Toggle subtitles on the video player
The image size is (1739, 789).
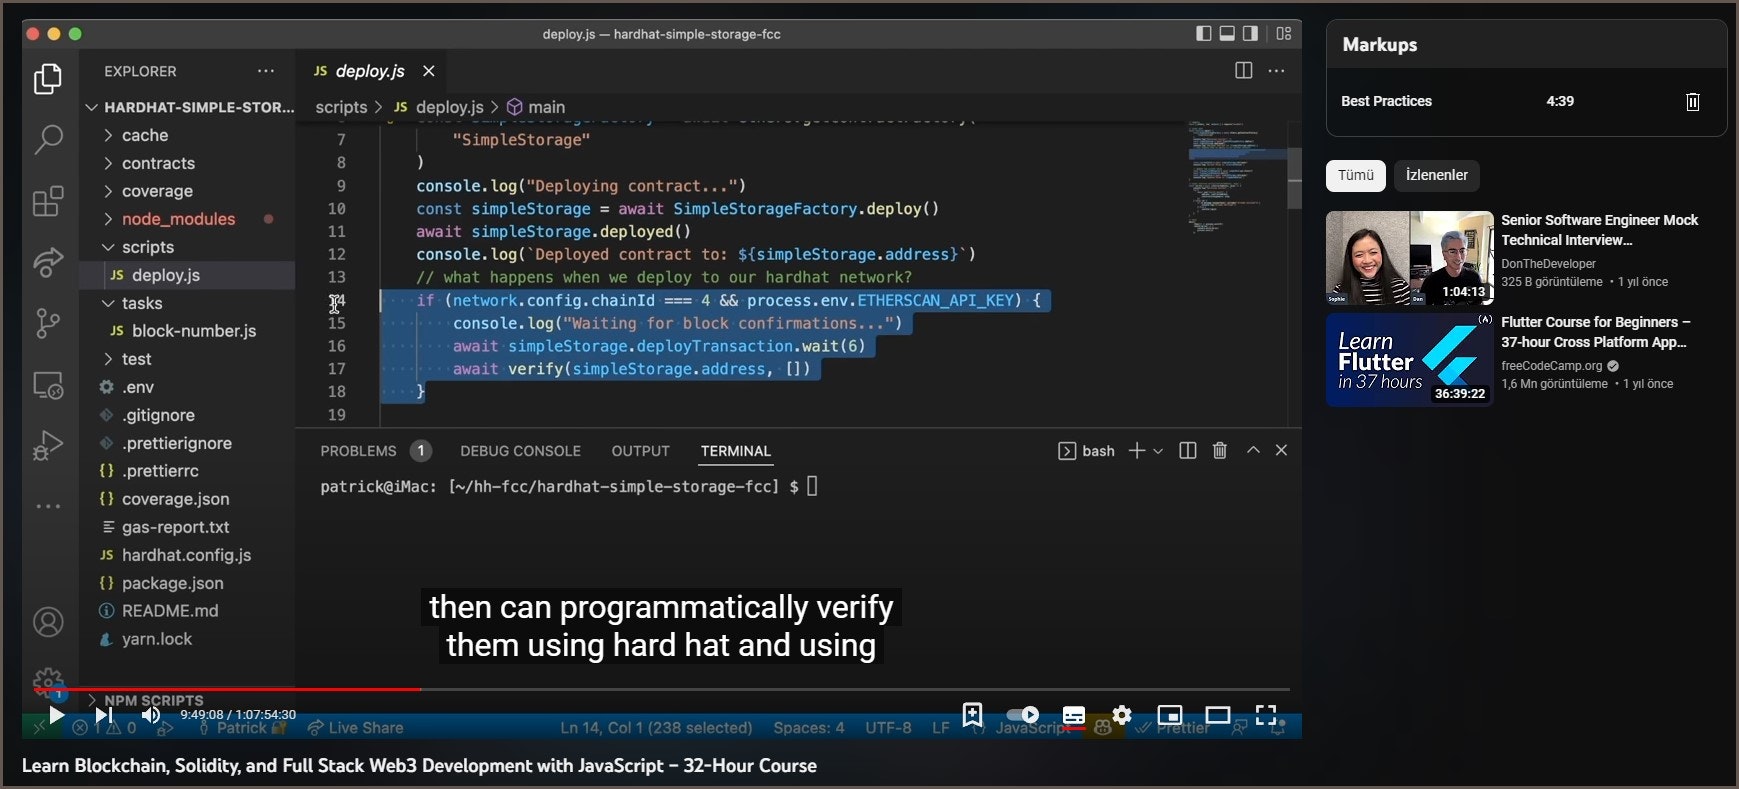click(x=1073, y=715)
